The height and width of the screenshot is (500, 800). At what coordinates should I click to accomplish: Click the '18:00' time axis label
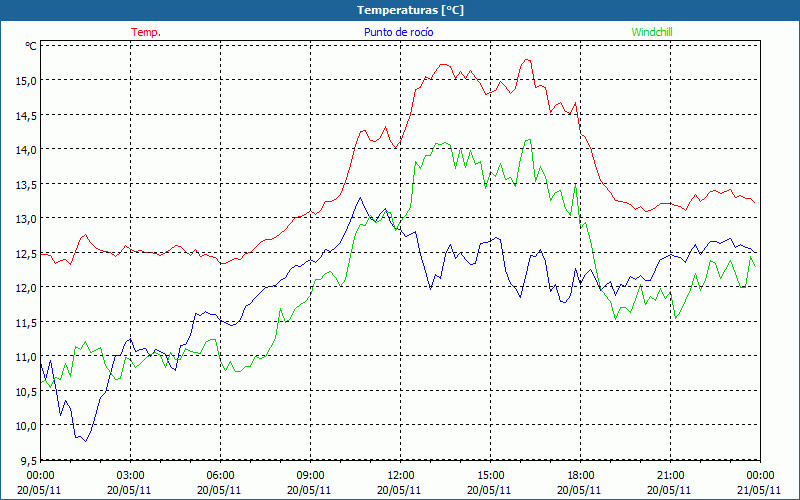point(581,476)
